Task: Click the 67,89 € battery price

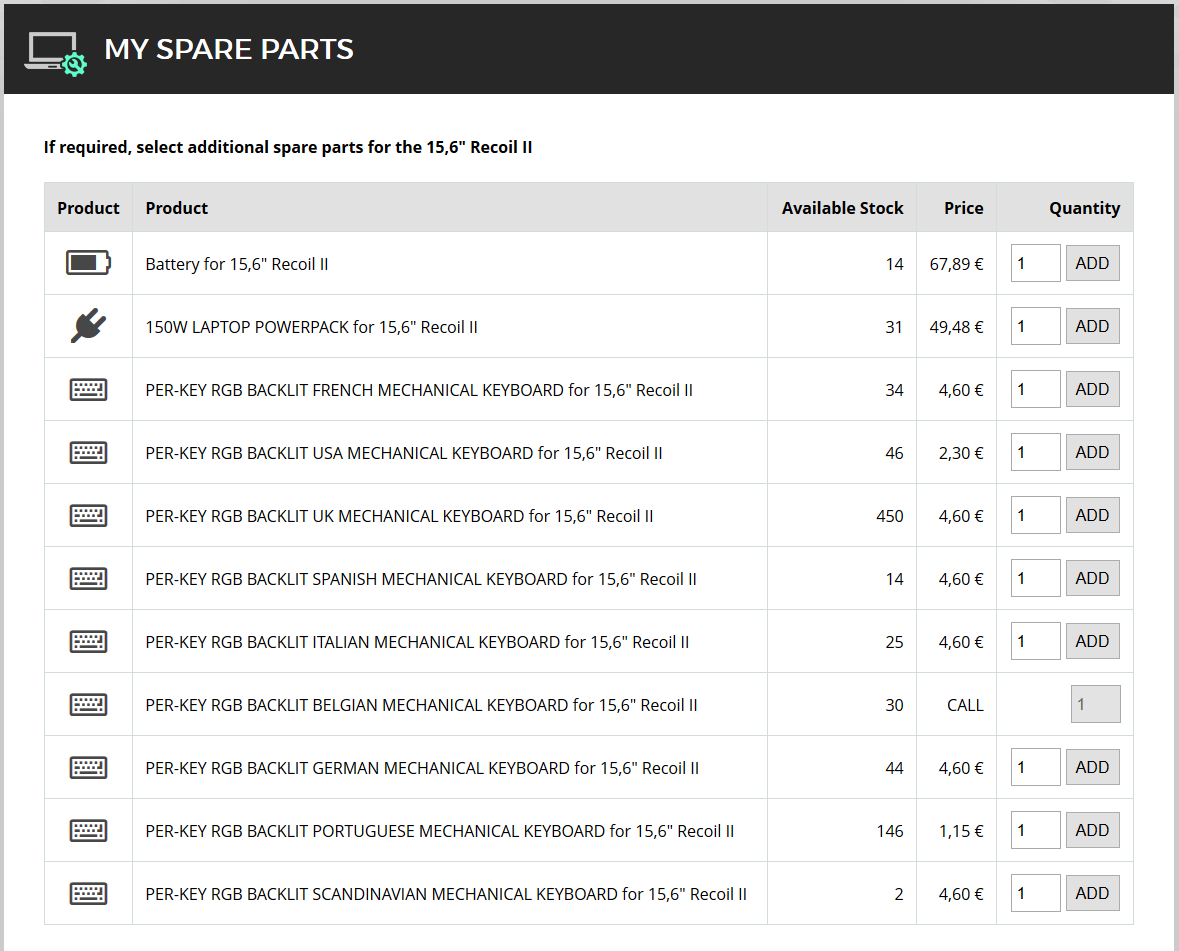Action: click(x=956, y=265)
